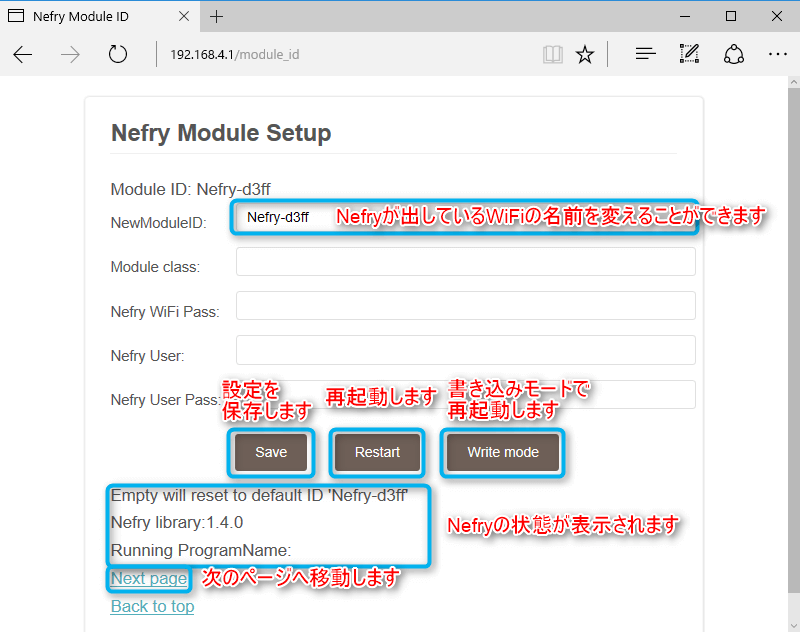The width and height of the screenshot is (800, 632).
Task: Click the NewModuleID: label
Action: coord(159,223)
